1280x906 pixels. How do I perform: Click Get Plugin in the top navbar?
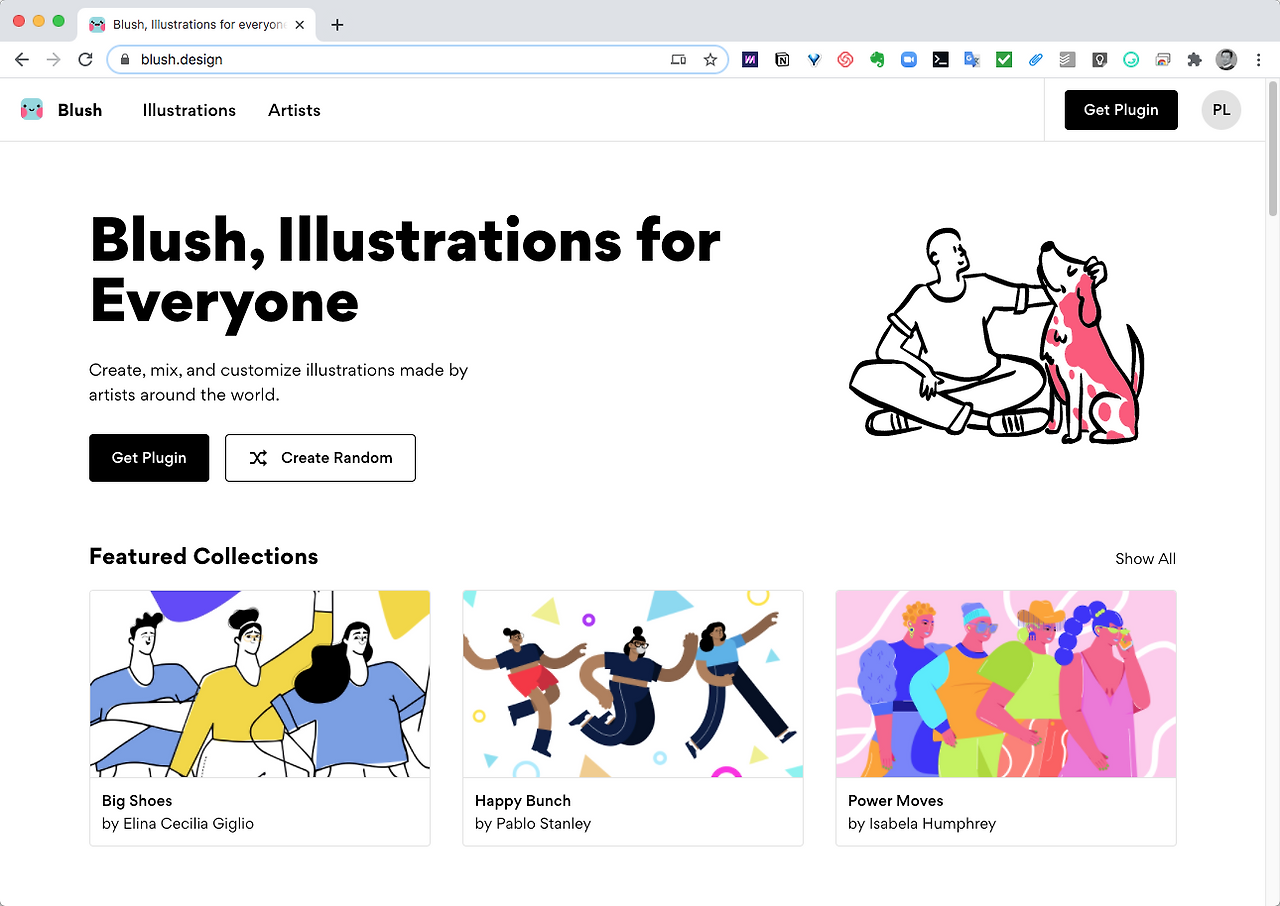(x=1121, y=110)
